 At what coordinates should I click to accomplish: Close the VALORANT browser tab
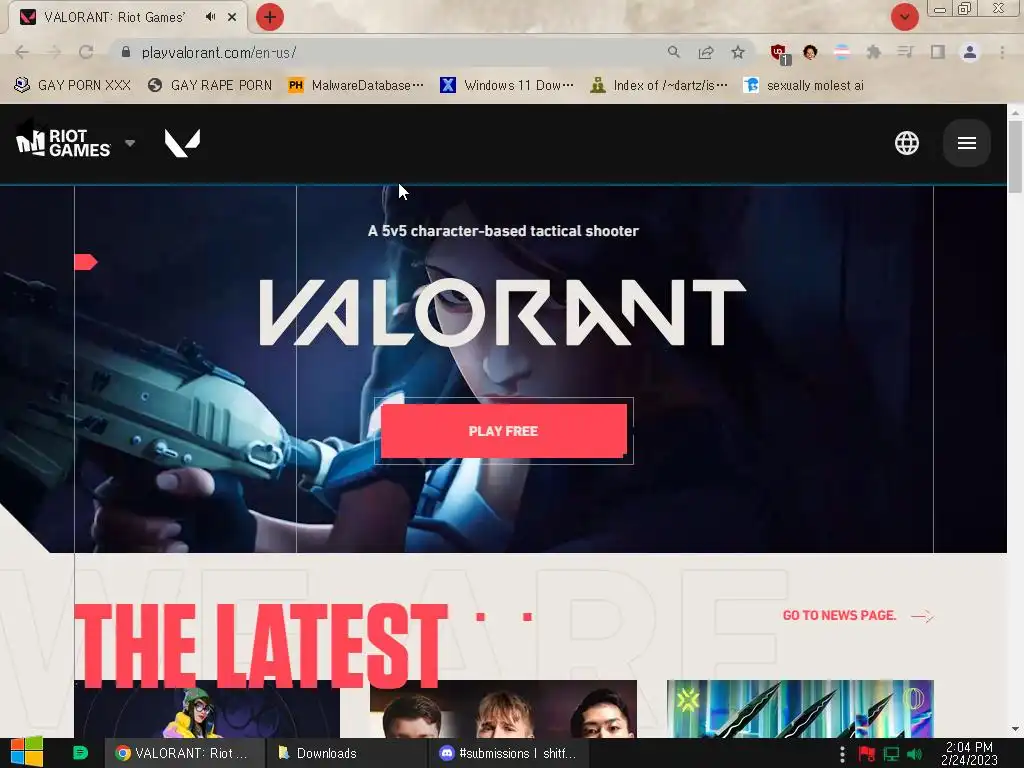(x=232, y=17)
